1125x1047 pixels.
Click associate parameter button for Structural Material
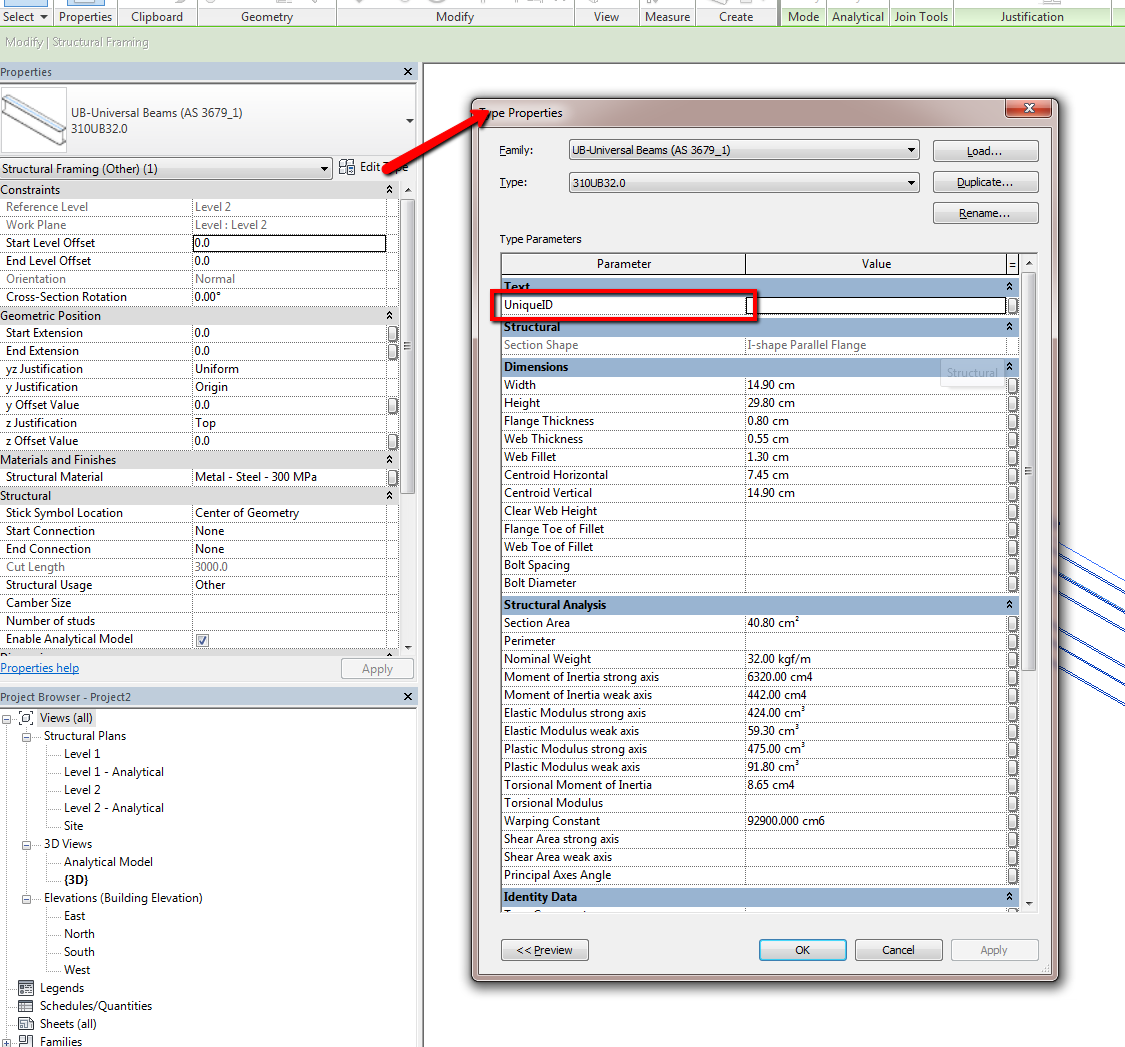tap(392, 477)
